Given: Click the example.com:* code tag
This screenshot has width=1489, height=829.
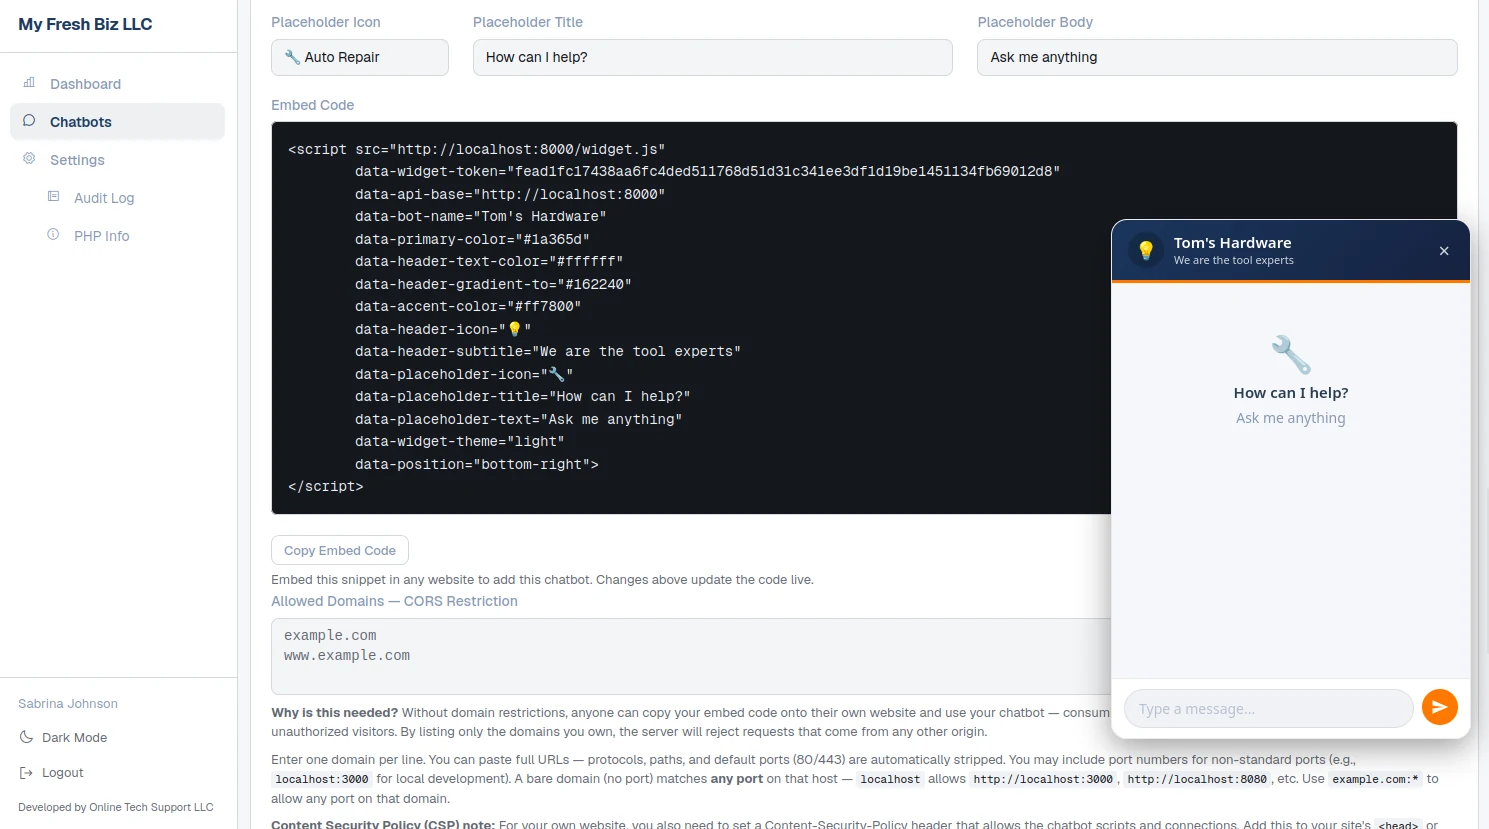Looking at the screenshot, I should [1375, 779].
